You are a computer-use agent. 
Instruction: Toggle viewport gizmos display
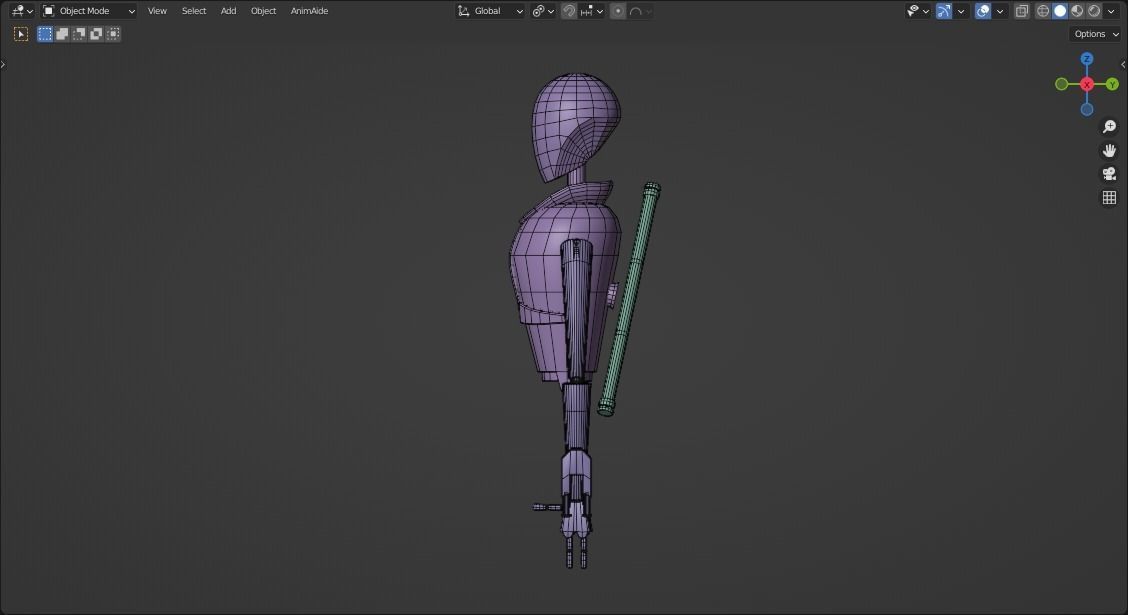click(x=944, y=11)
